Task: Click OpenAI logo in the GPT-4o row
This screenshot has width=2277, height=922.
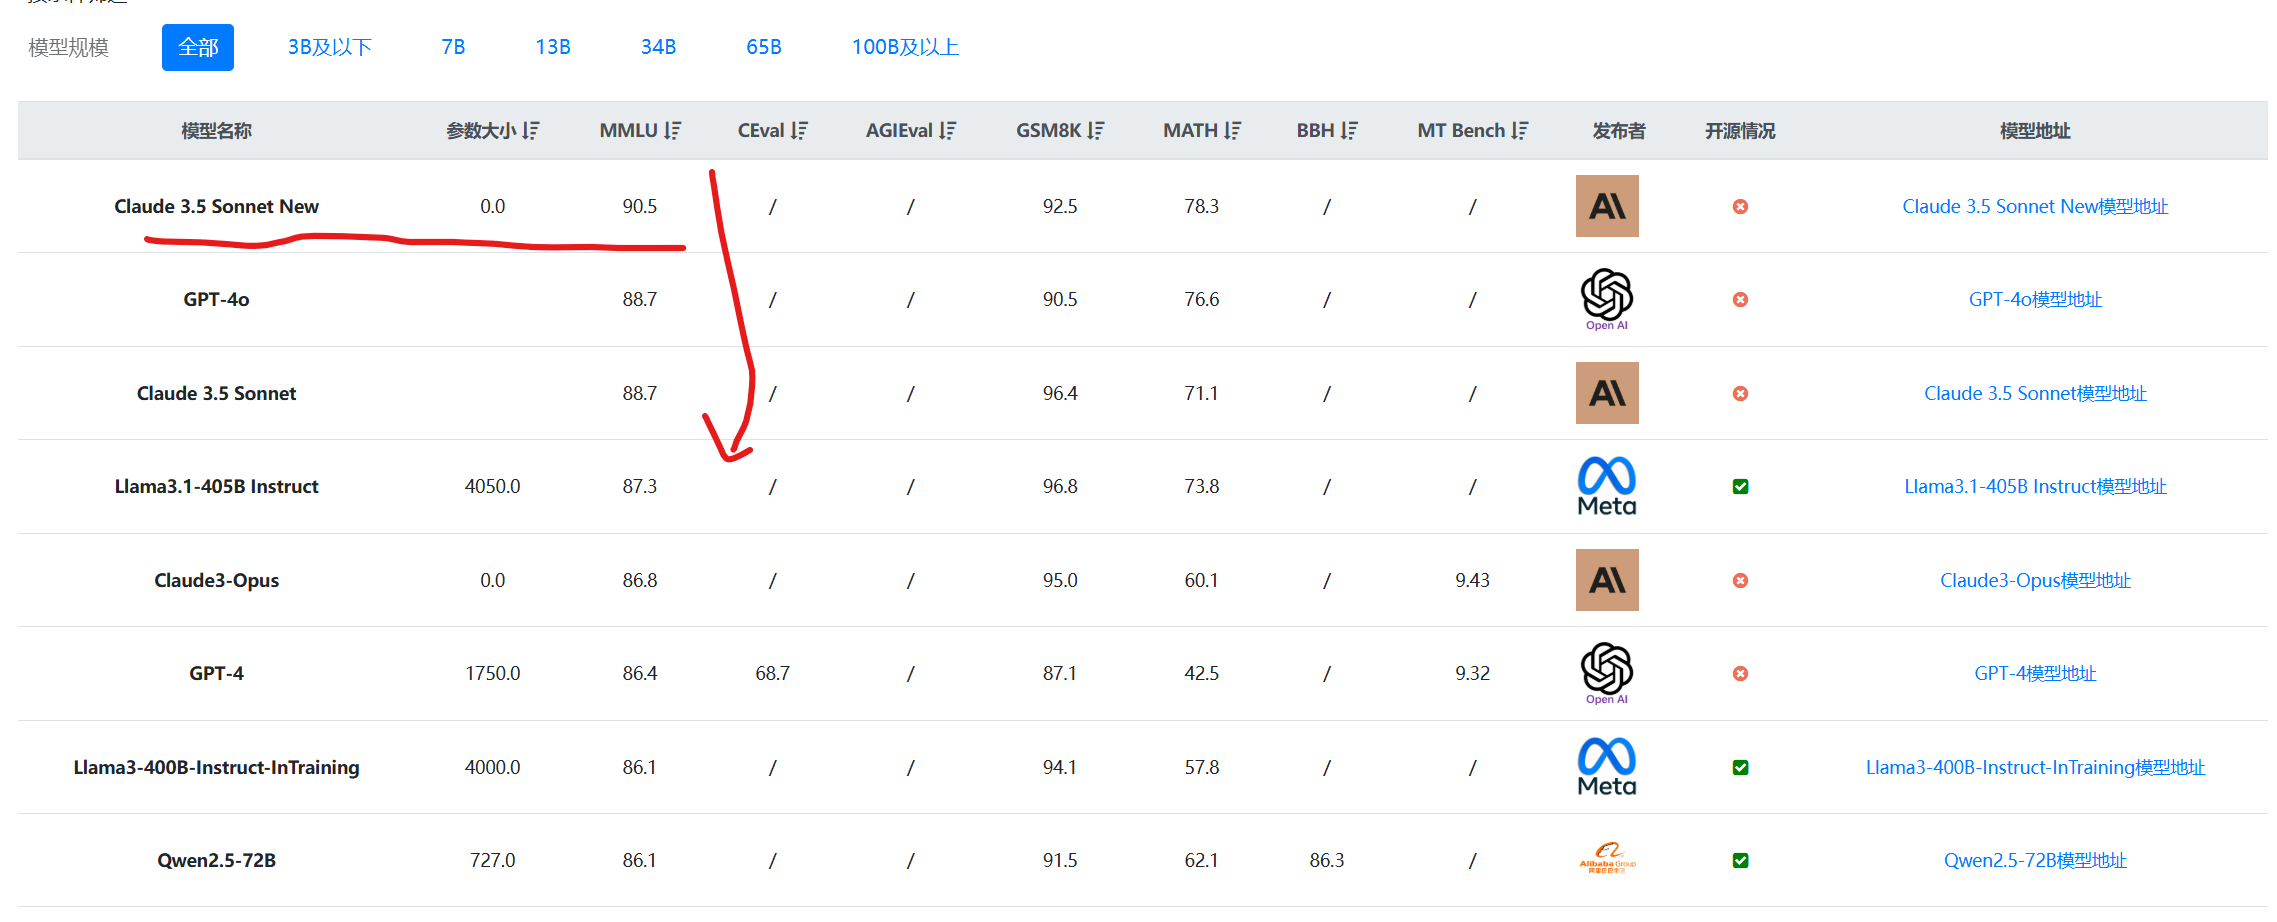Action: coord(1607,299)
